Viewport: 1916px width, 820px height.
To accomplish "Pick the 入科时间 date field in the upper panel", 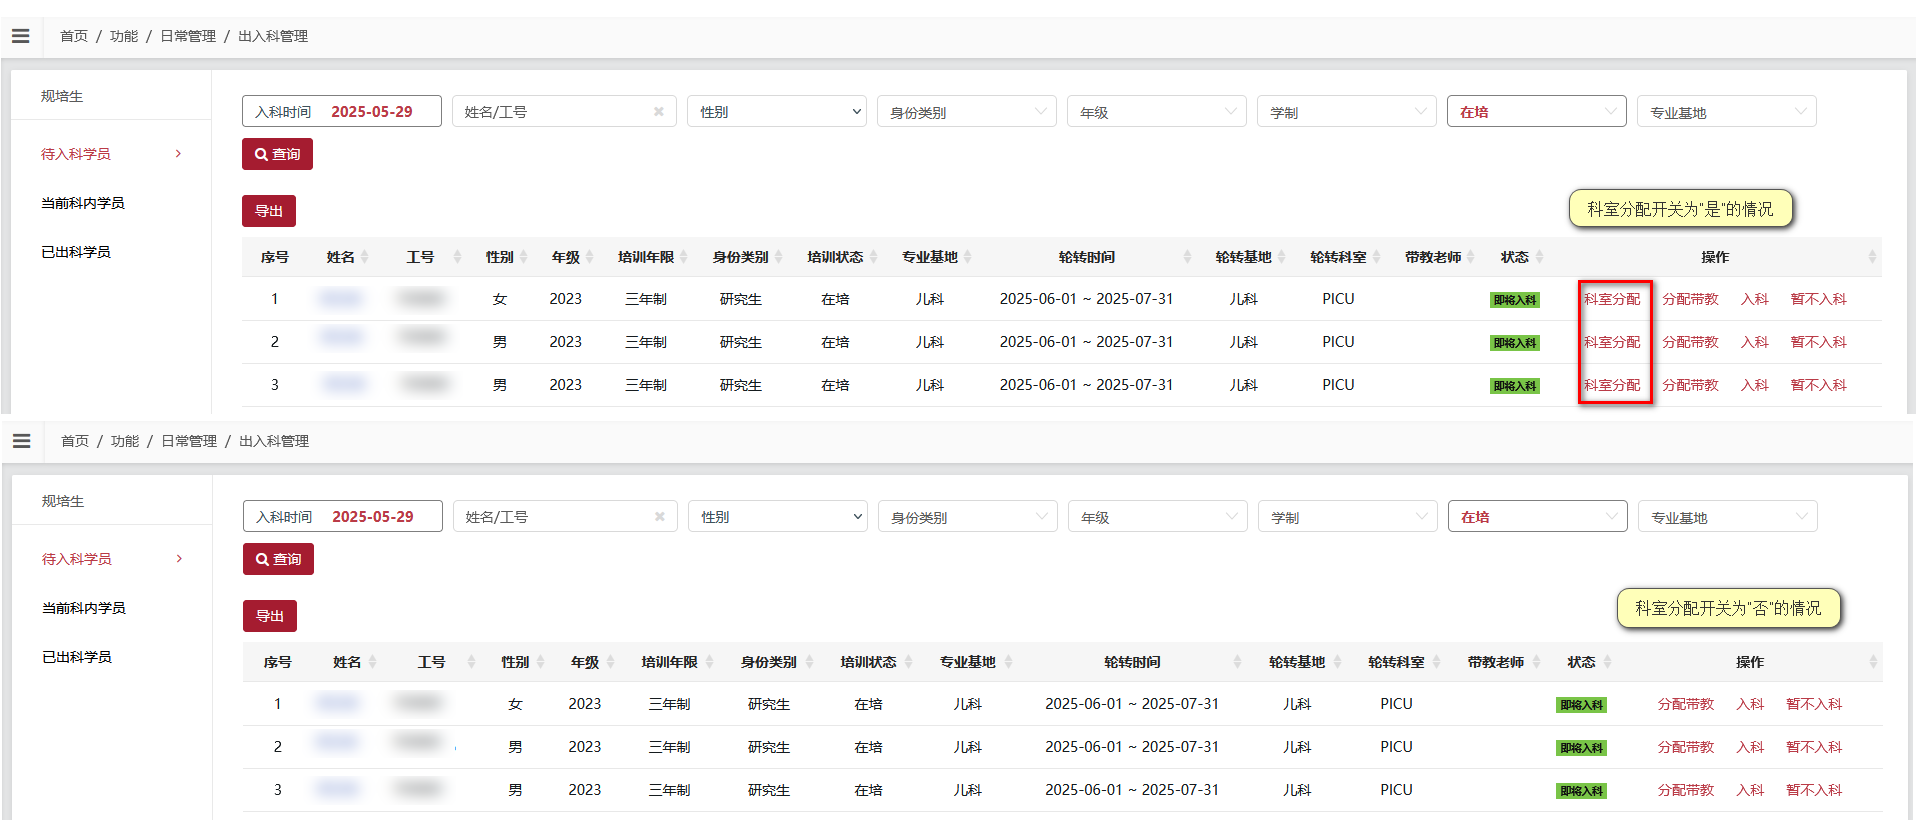I will [342, 112].
